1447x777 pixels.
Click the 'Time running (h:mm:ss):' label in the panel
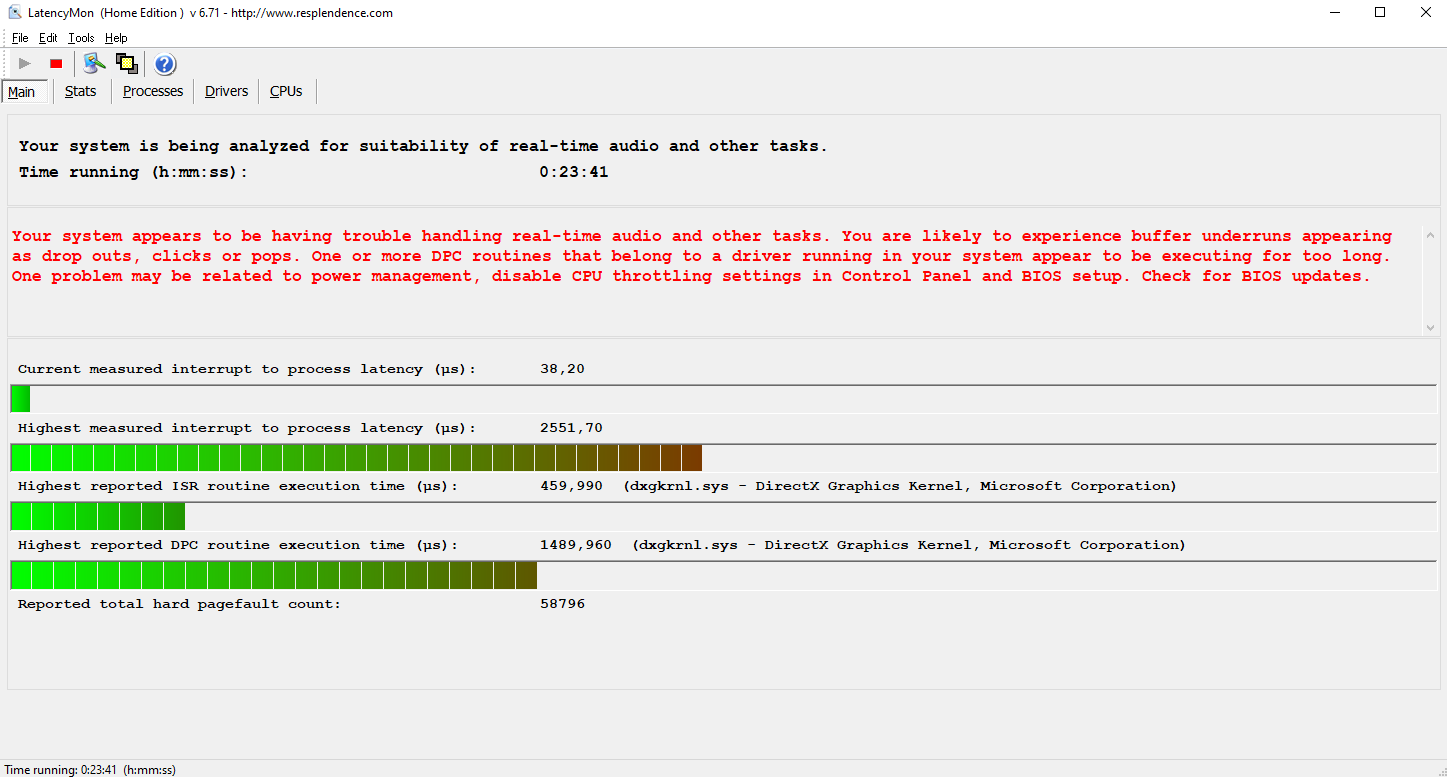[x=133, y=172]
